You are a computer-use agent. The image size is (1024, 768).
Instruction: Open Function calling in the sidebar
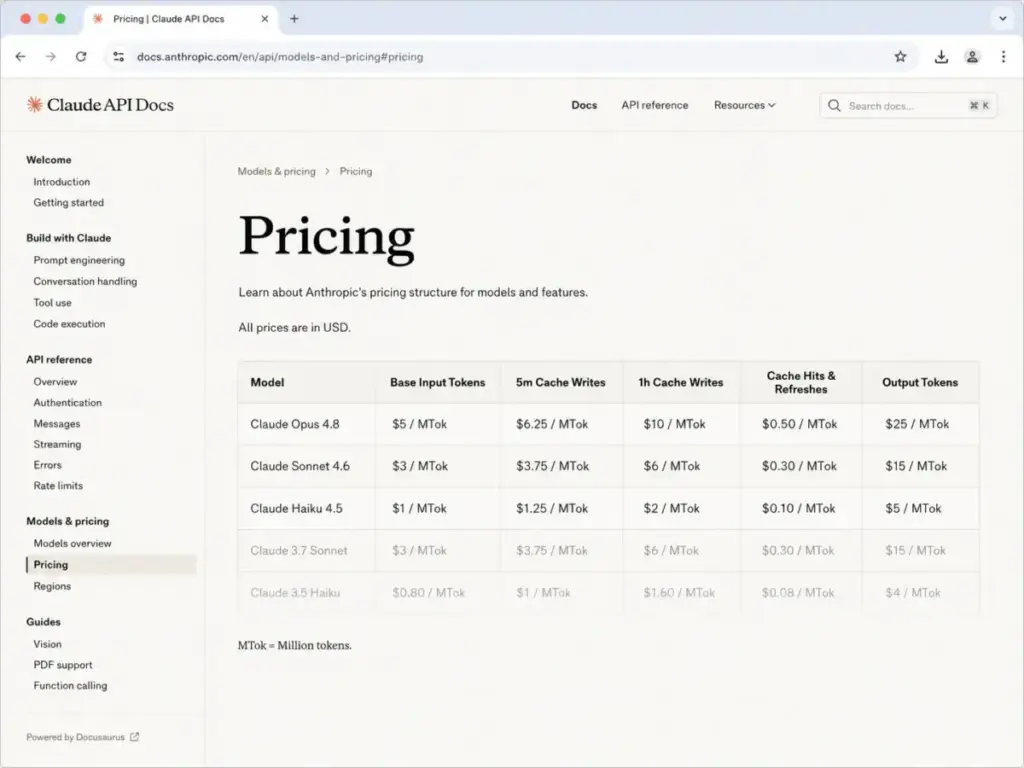pyautogui.click(x=71, y=686)
